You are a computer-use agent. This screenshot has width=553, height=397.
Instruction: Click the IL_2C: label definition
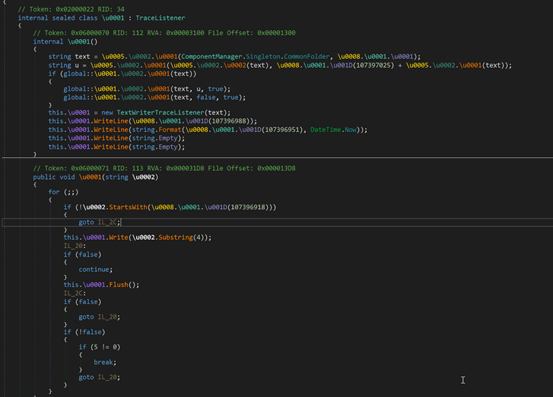75,293
